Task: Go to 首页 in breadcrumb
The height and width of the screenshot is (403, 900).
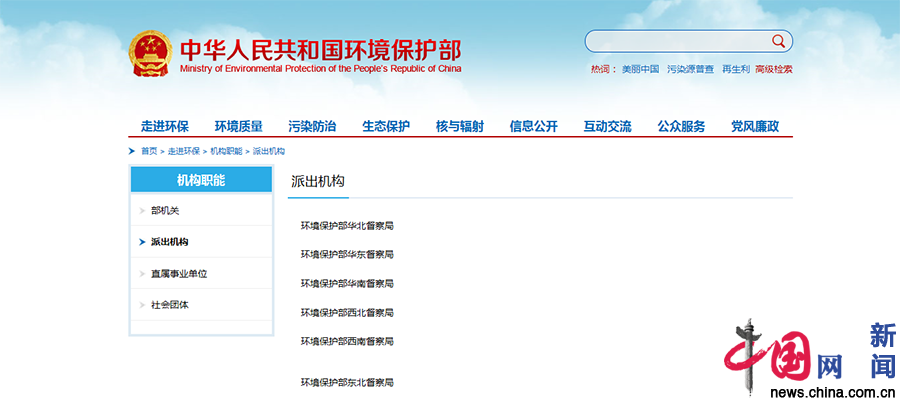Action: [149, 151]
